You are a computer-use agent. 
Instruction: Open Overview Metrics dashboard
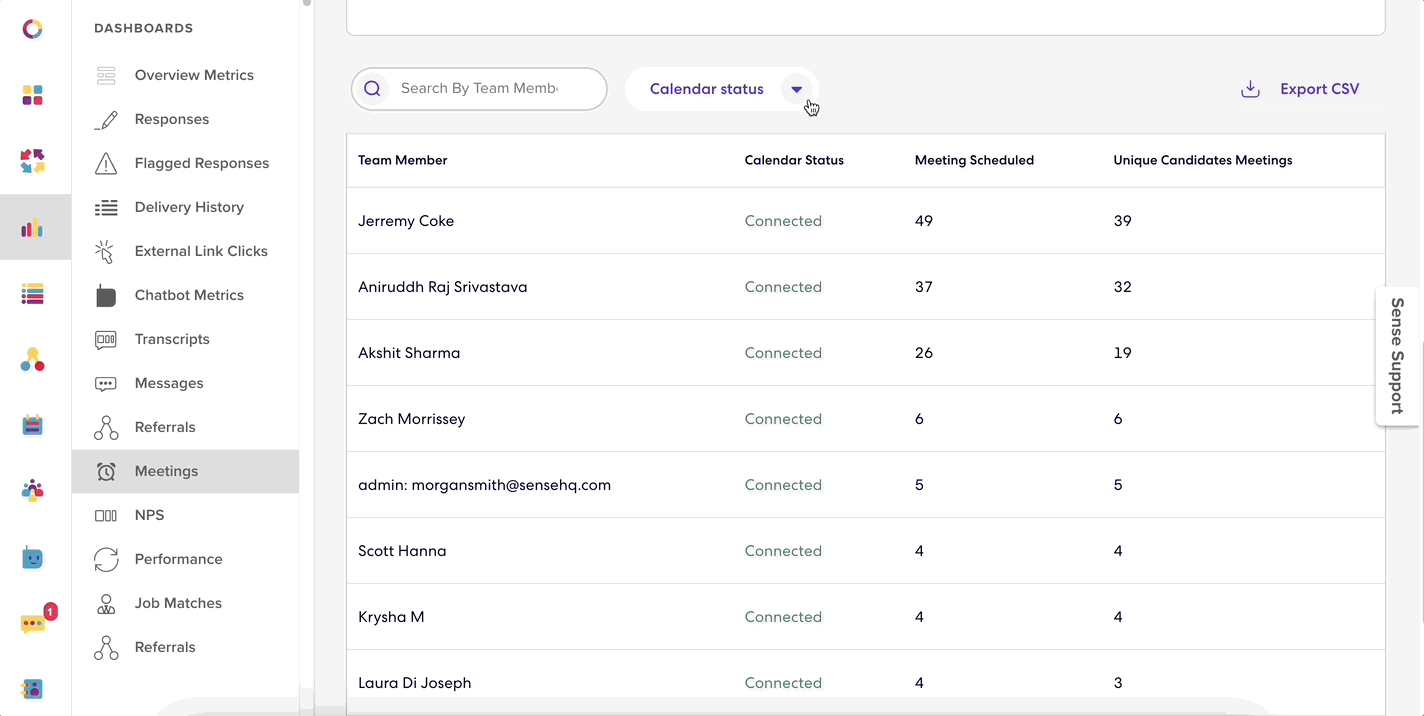pos(194,75)
